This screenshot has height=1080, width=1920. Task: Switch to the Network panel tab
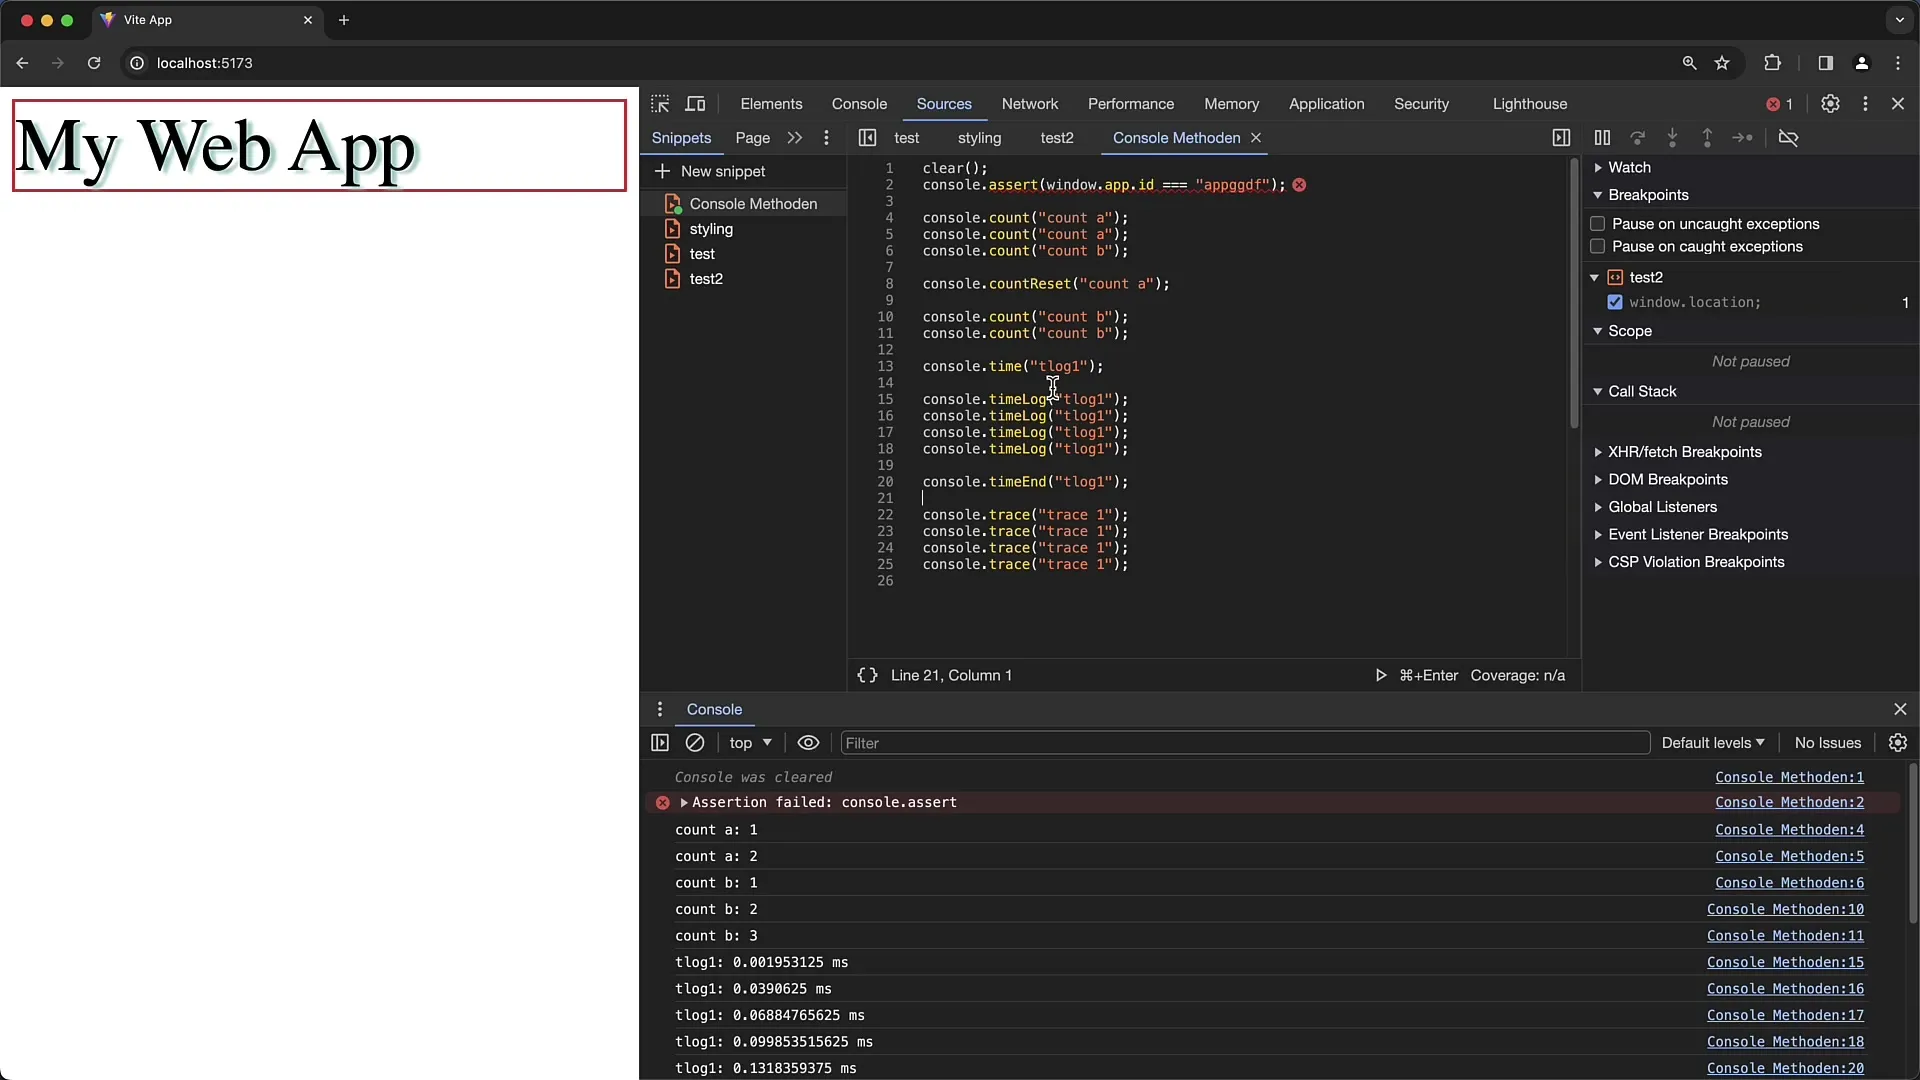click(x=1029, y=103)
